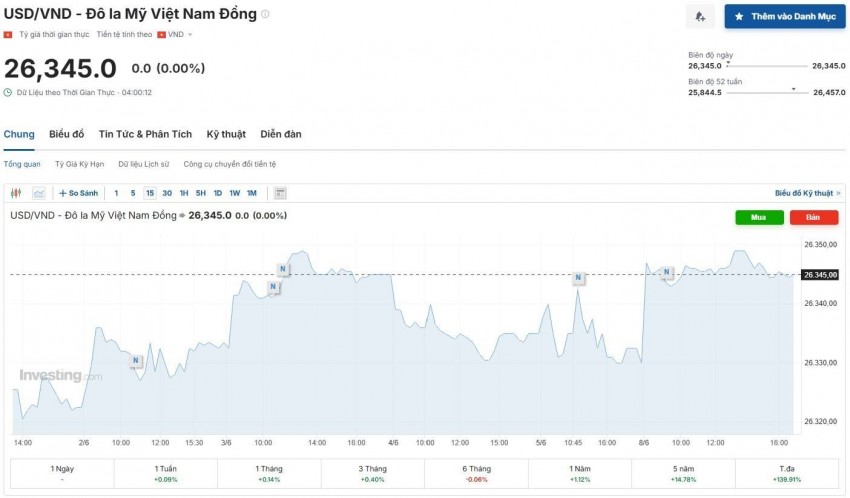This screenshot has width=850, height=498.
Task: Switch the interval to 1H
Action: [184, 193]
